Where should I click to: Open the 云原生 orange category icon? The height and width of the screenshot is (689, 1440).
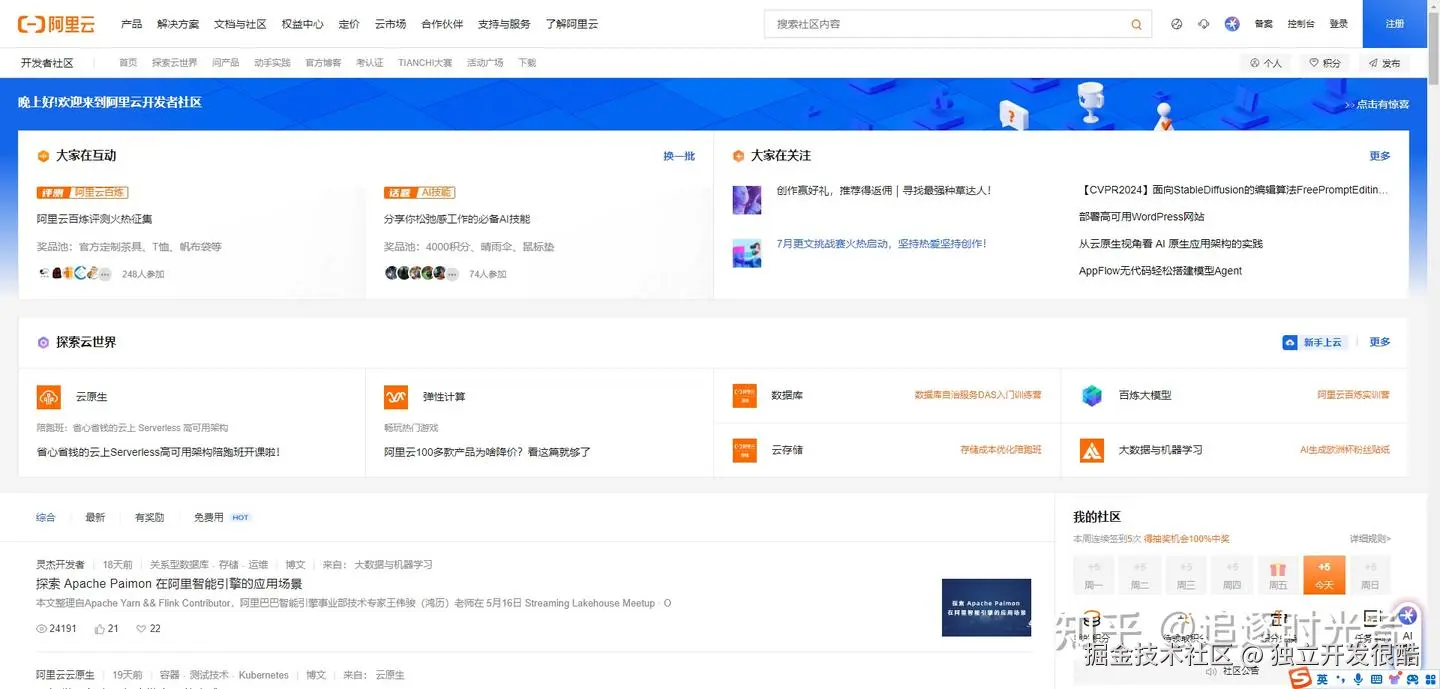point(49,397)
